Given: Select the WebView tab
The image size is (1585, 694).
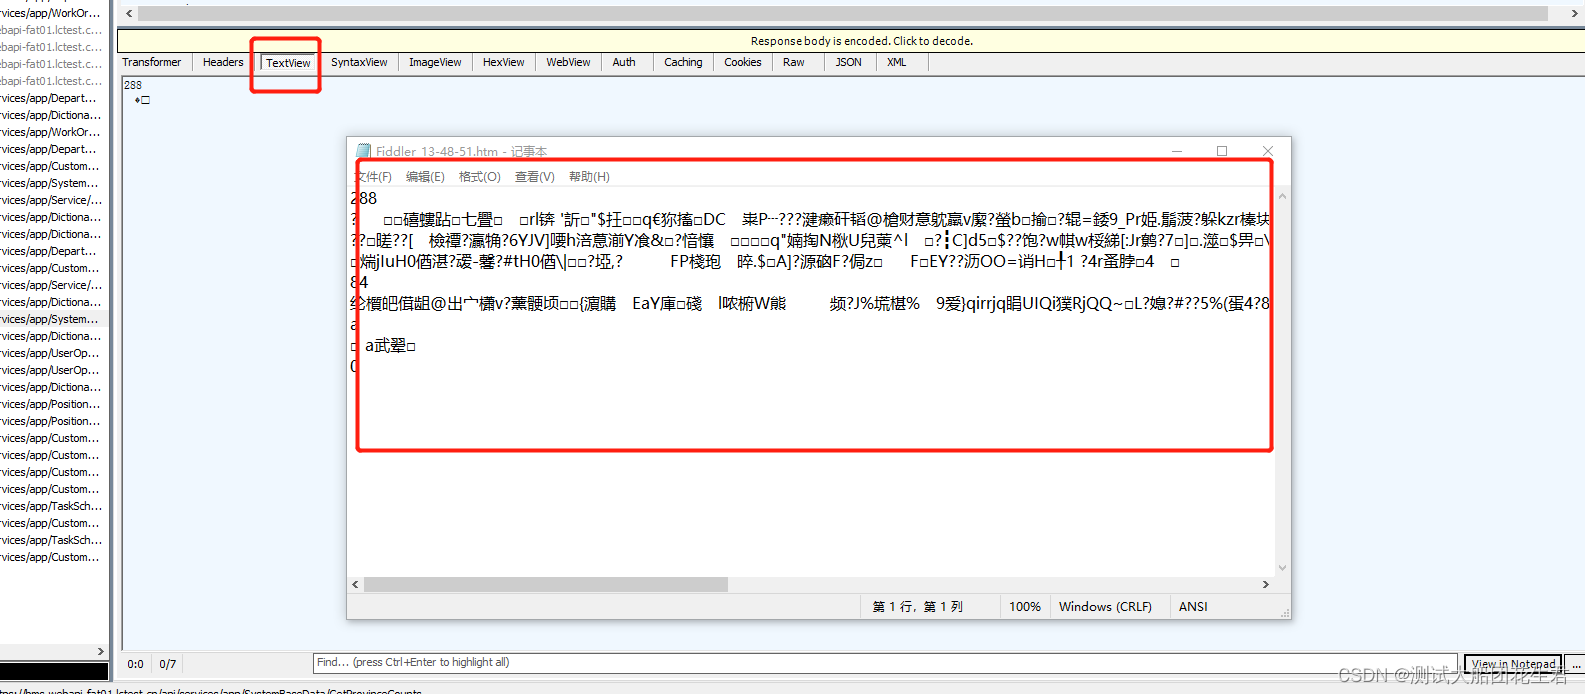Looking at the screenshot, I should tap(568, 62).
